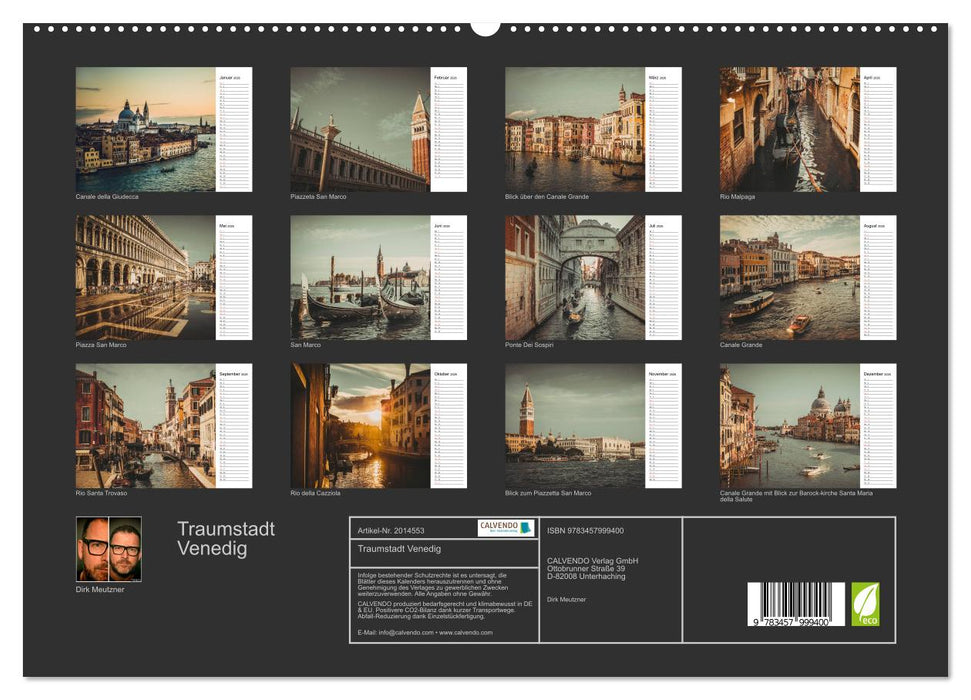This screenshot has height=700, width=971.
Task: Expand the März calendar strip
Action: 665,130
